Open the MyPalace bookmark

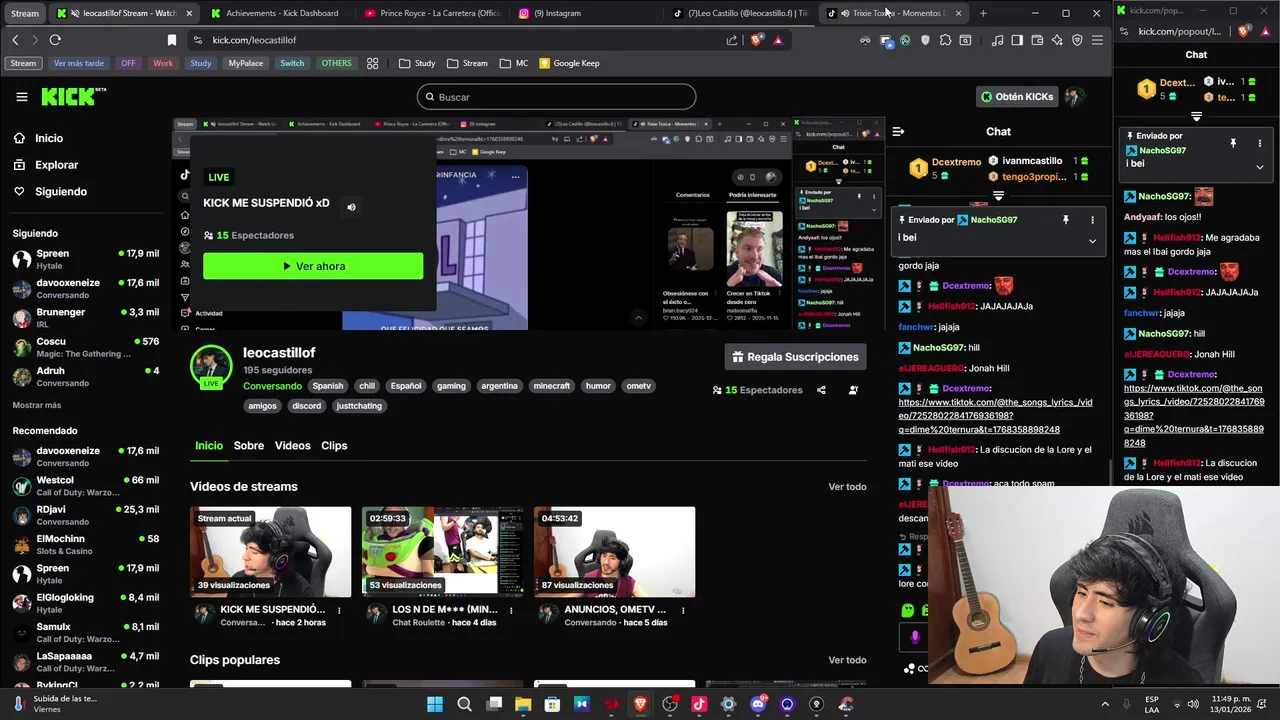[x=246, y=63]
